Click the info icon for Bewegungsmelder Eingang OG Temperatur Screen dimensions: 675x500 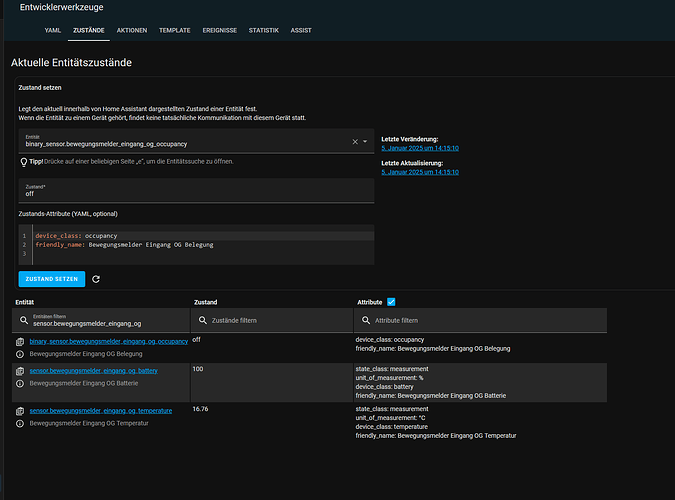tap(20, 423)
